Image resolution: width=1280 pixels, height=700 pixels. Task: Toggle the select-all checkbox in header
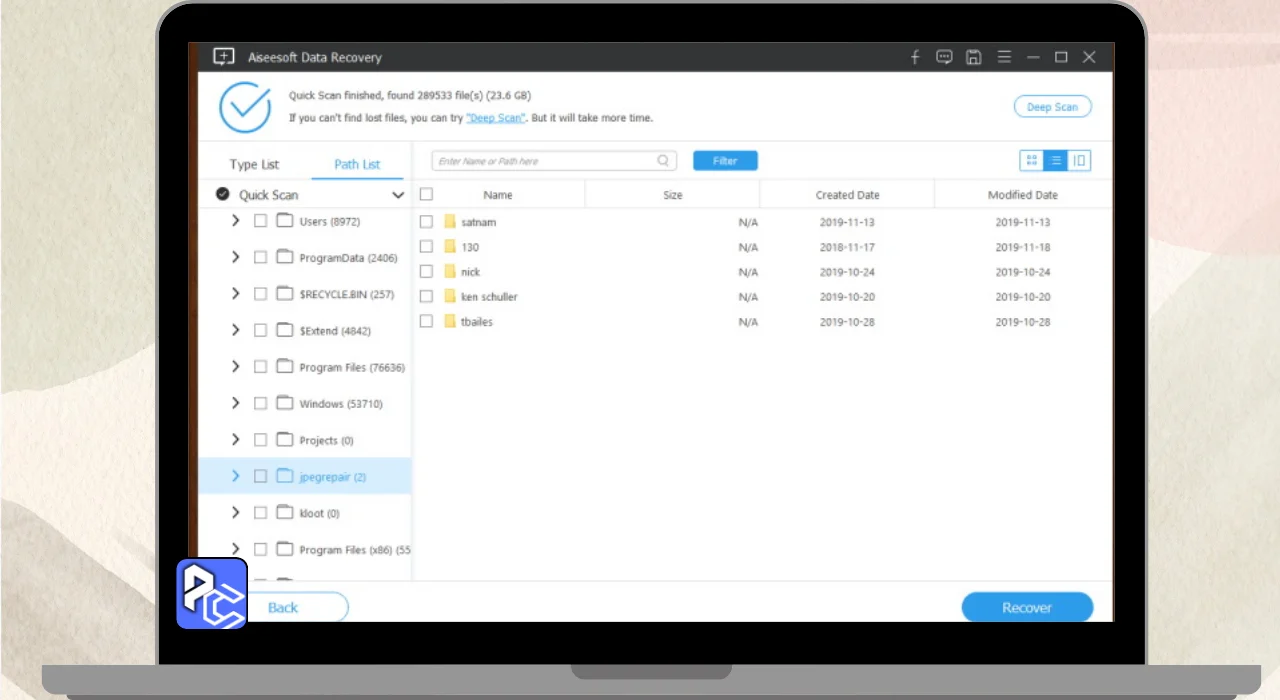coord(426,194)
